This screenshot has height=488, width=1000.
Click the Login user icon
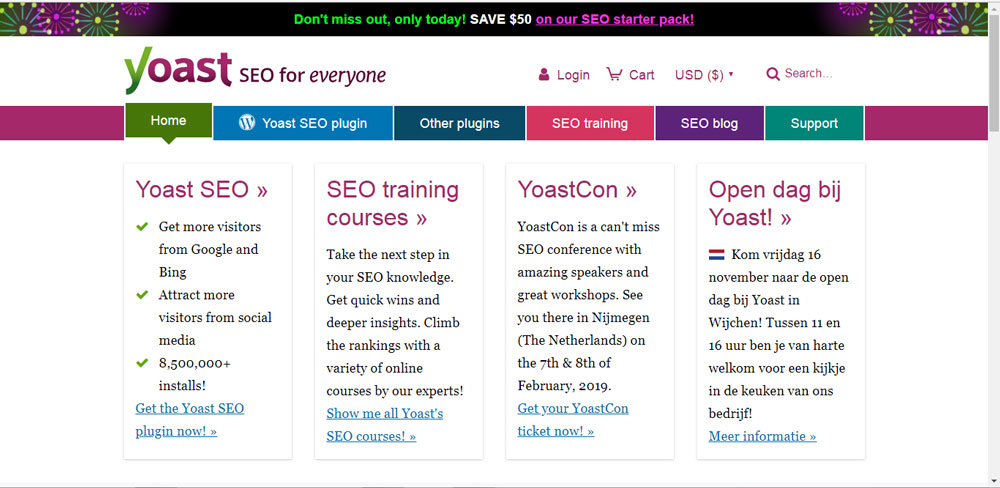(544, 75)
